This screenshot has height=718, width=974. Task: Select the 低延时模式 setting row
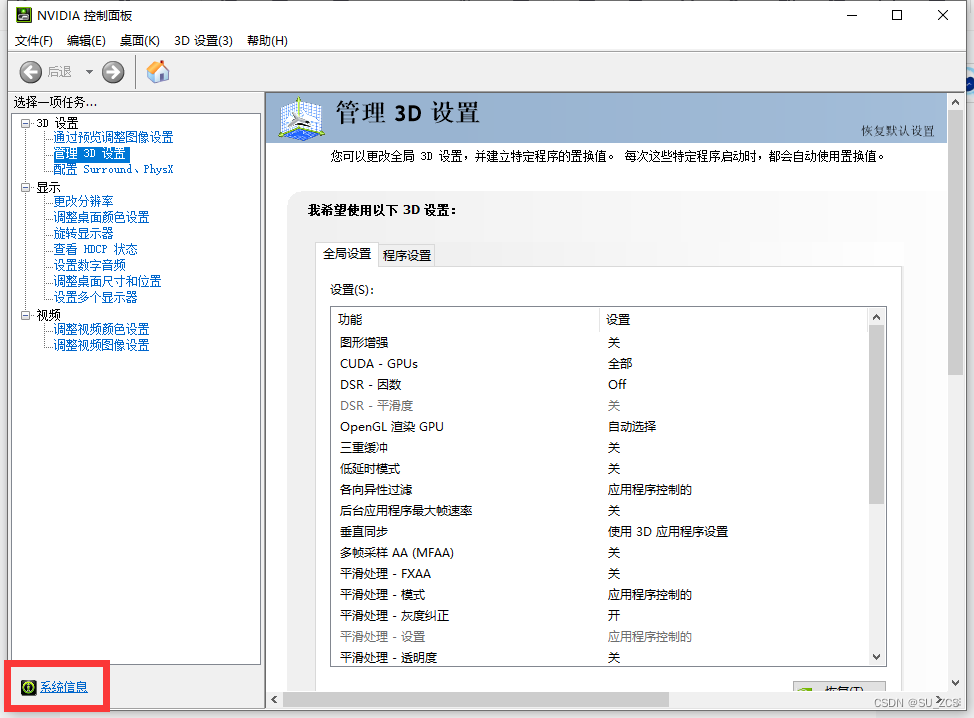[599, 469]
